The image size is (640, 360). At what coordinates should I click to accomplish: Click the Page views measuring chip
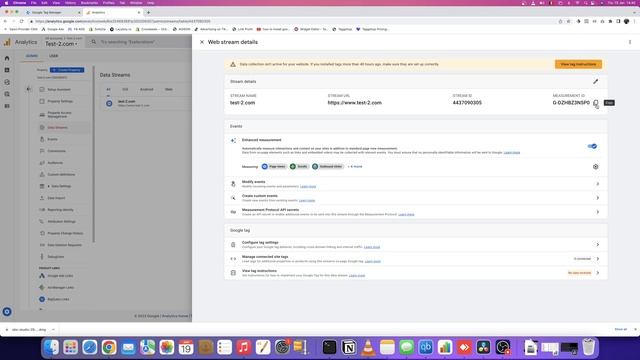coord(274,167)
